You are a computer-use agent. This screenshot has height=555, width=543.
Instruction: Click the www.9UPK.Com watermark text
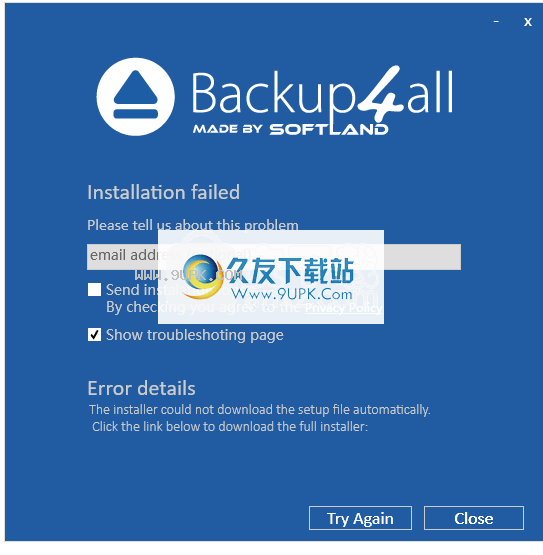tap(292, 294)
